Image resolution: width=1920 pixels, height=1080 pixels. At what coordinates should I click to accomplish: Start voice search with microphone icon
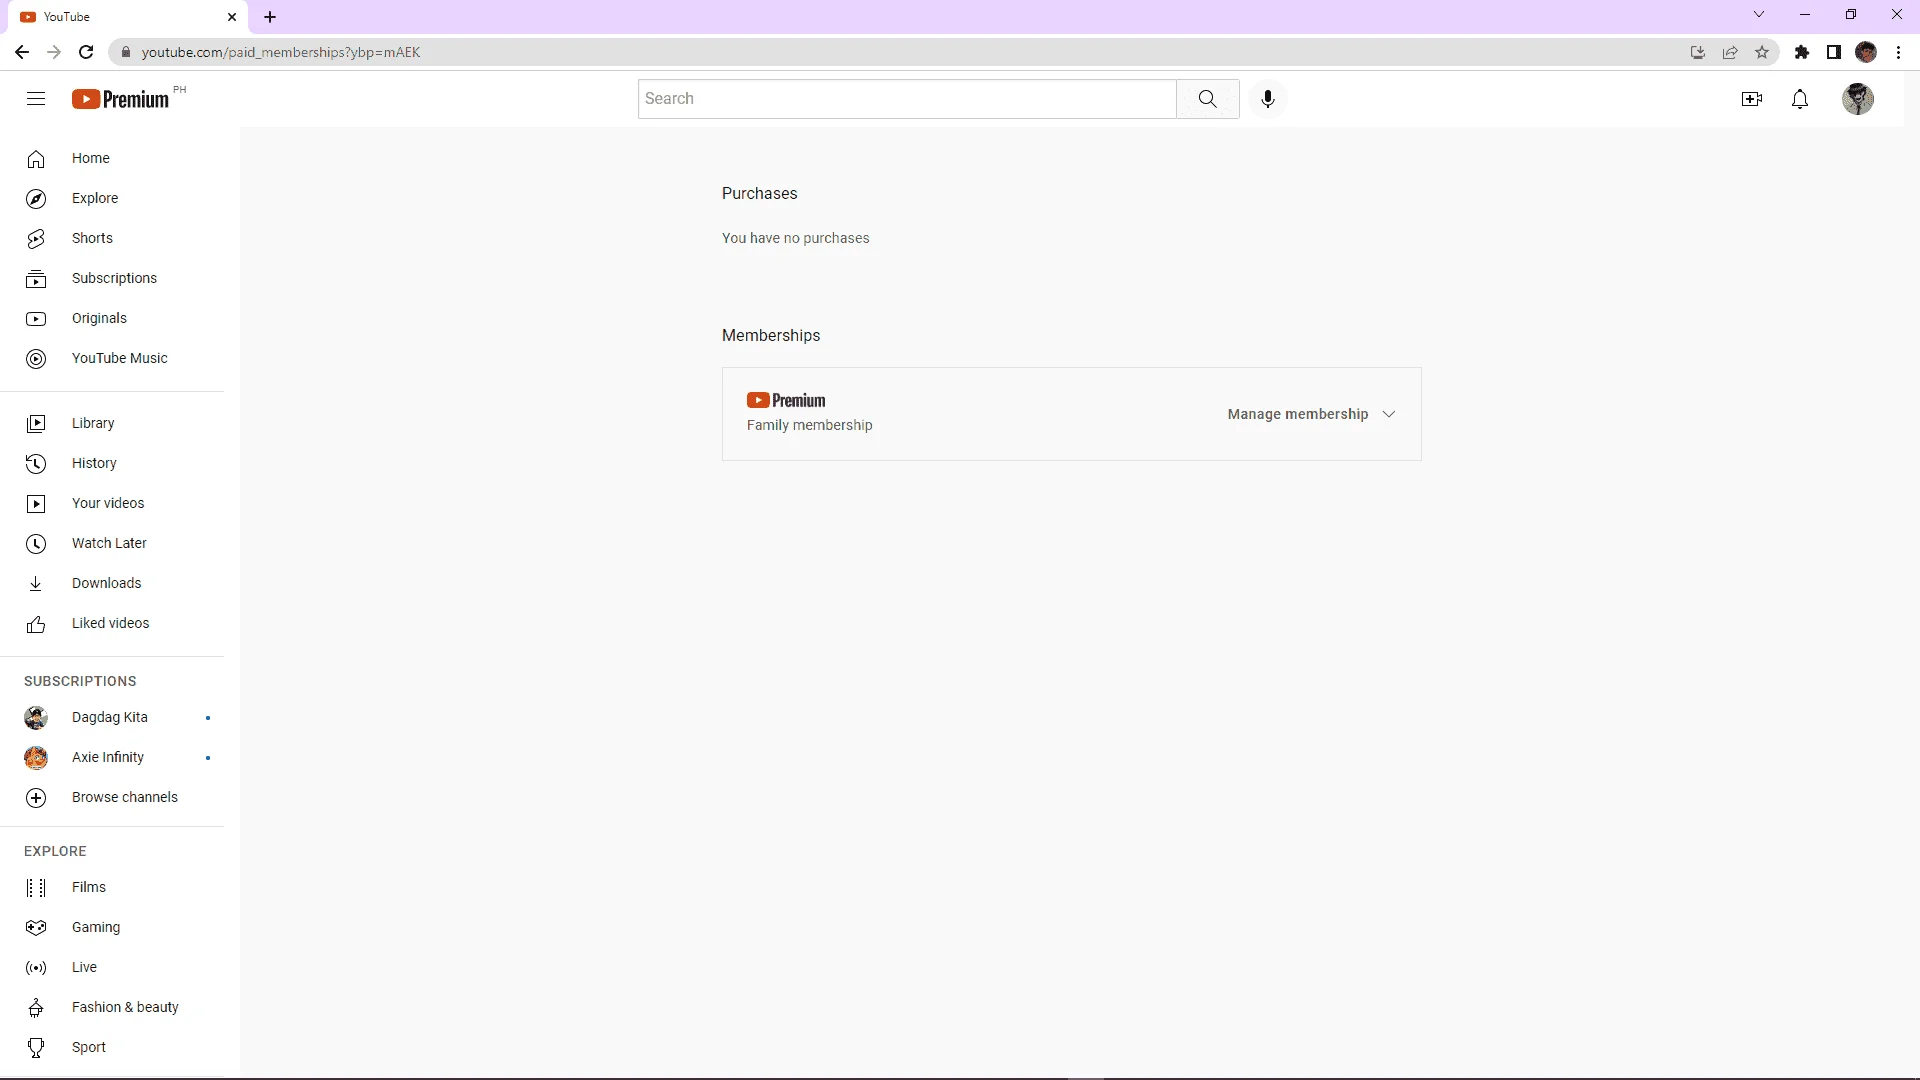point(1268,99)
